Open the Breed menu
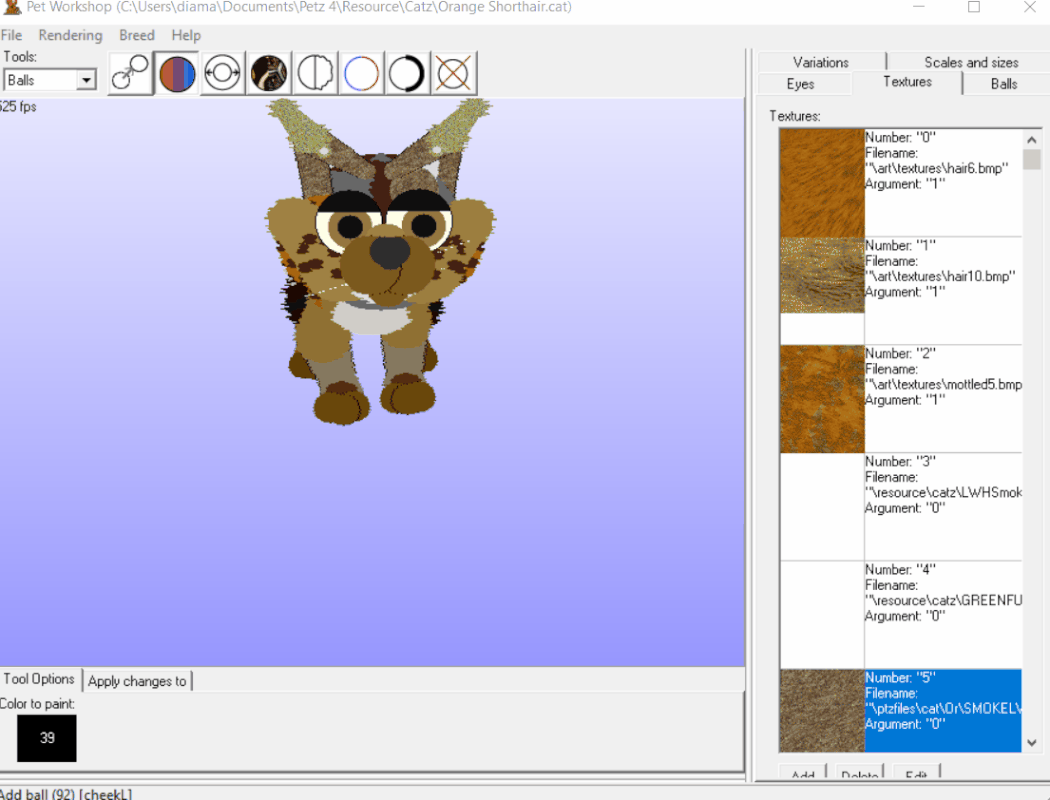 pyautogui.click(x=136, y=35)
